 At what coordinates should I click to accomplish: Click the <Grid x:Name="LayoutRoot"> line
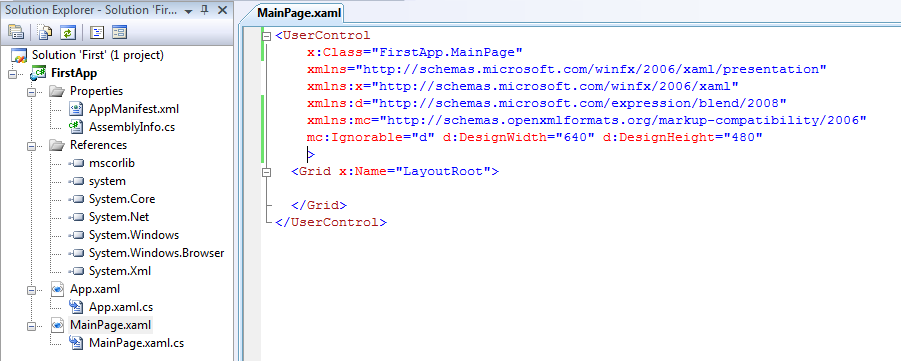395,171
